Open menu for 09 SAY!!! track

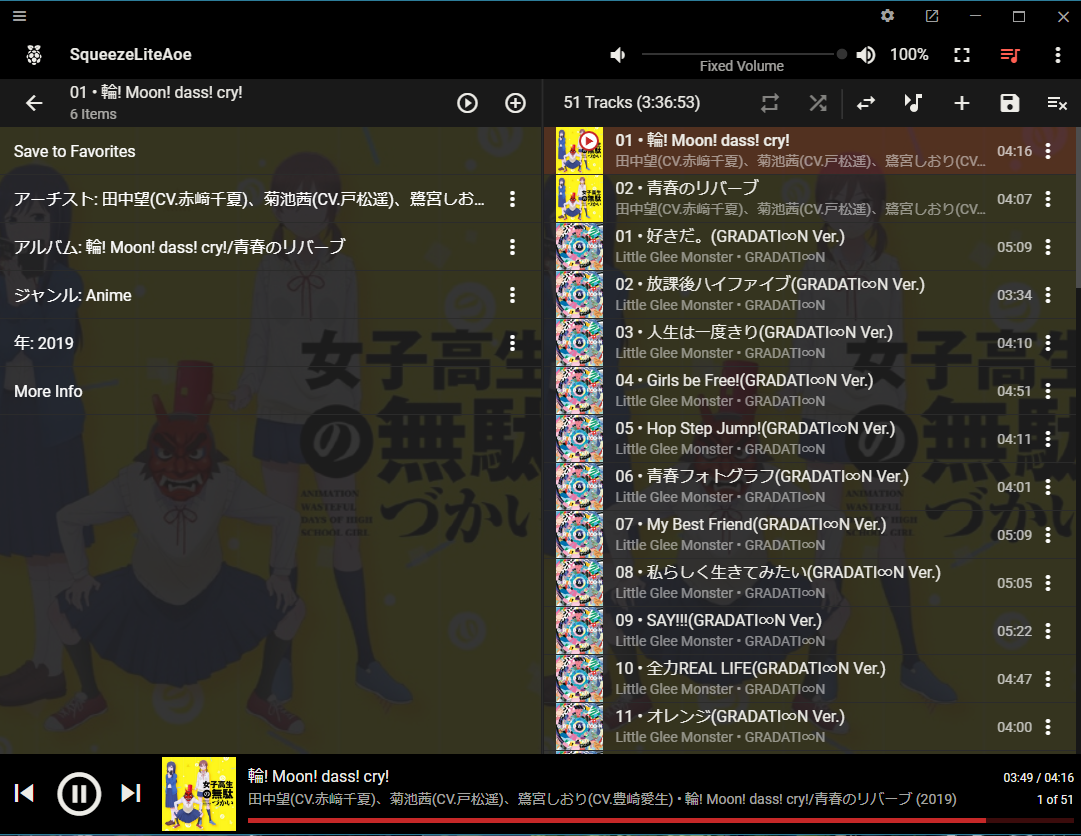coord(1048,631)
